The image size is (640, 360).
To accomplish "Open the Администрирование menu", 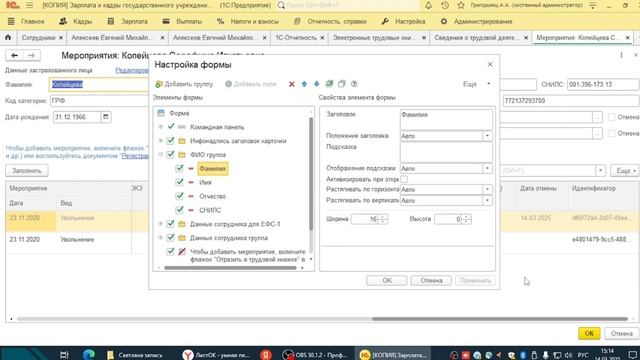I will click(476, 21).
